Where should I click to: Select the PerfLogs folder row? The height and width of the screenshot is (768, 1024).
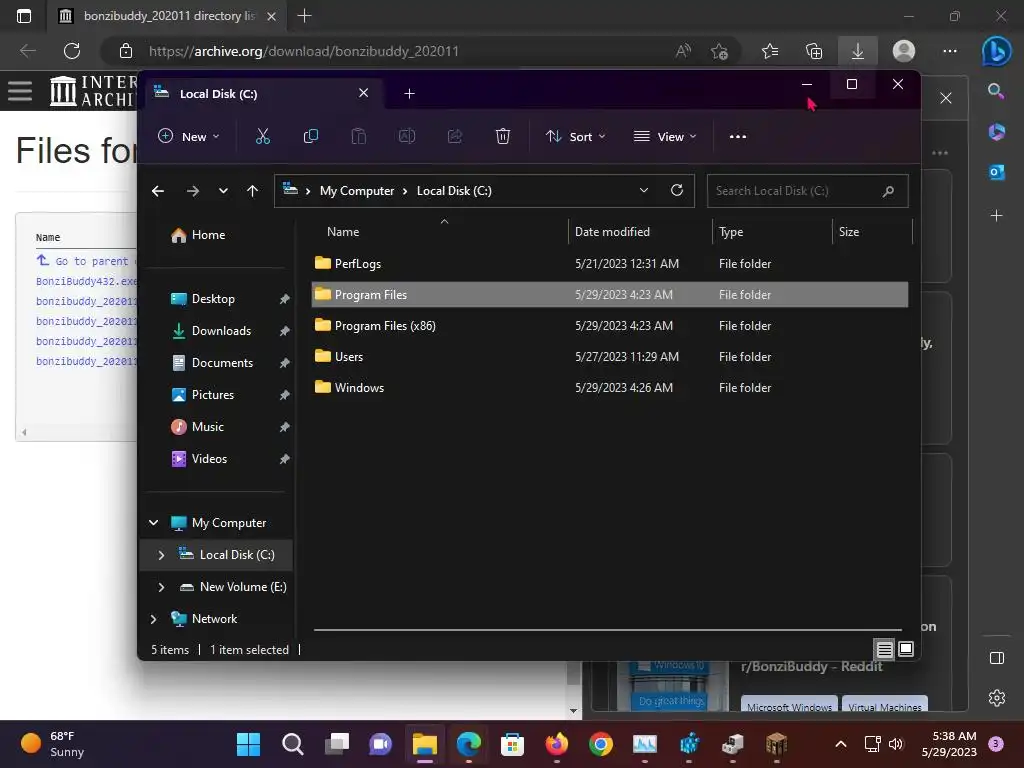click(x=609, y=264)
